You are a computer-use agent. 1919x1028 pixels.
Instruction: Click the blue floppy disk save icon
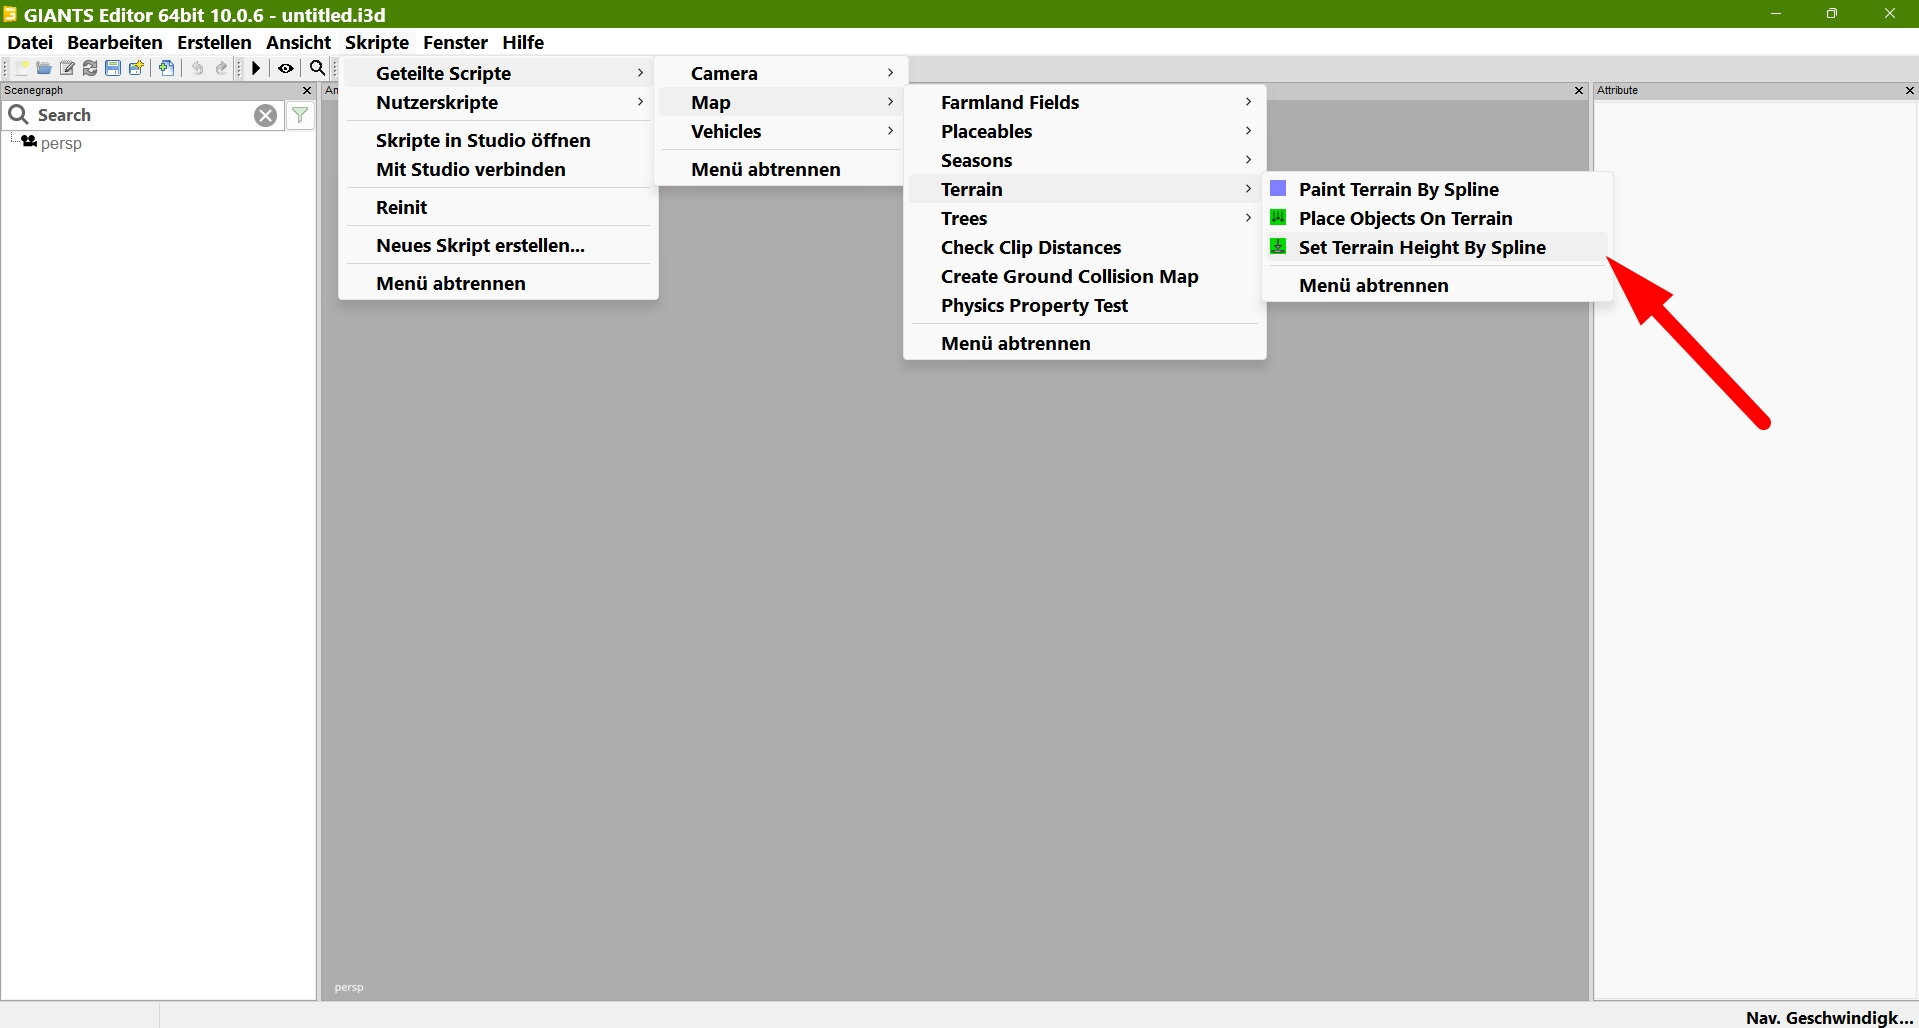click(x=113, y=68)
